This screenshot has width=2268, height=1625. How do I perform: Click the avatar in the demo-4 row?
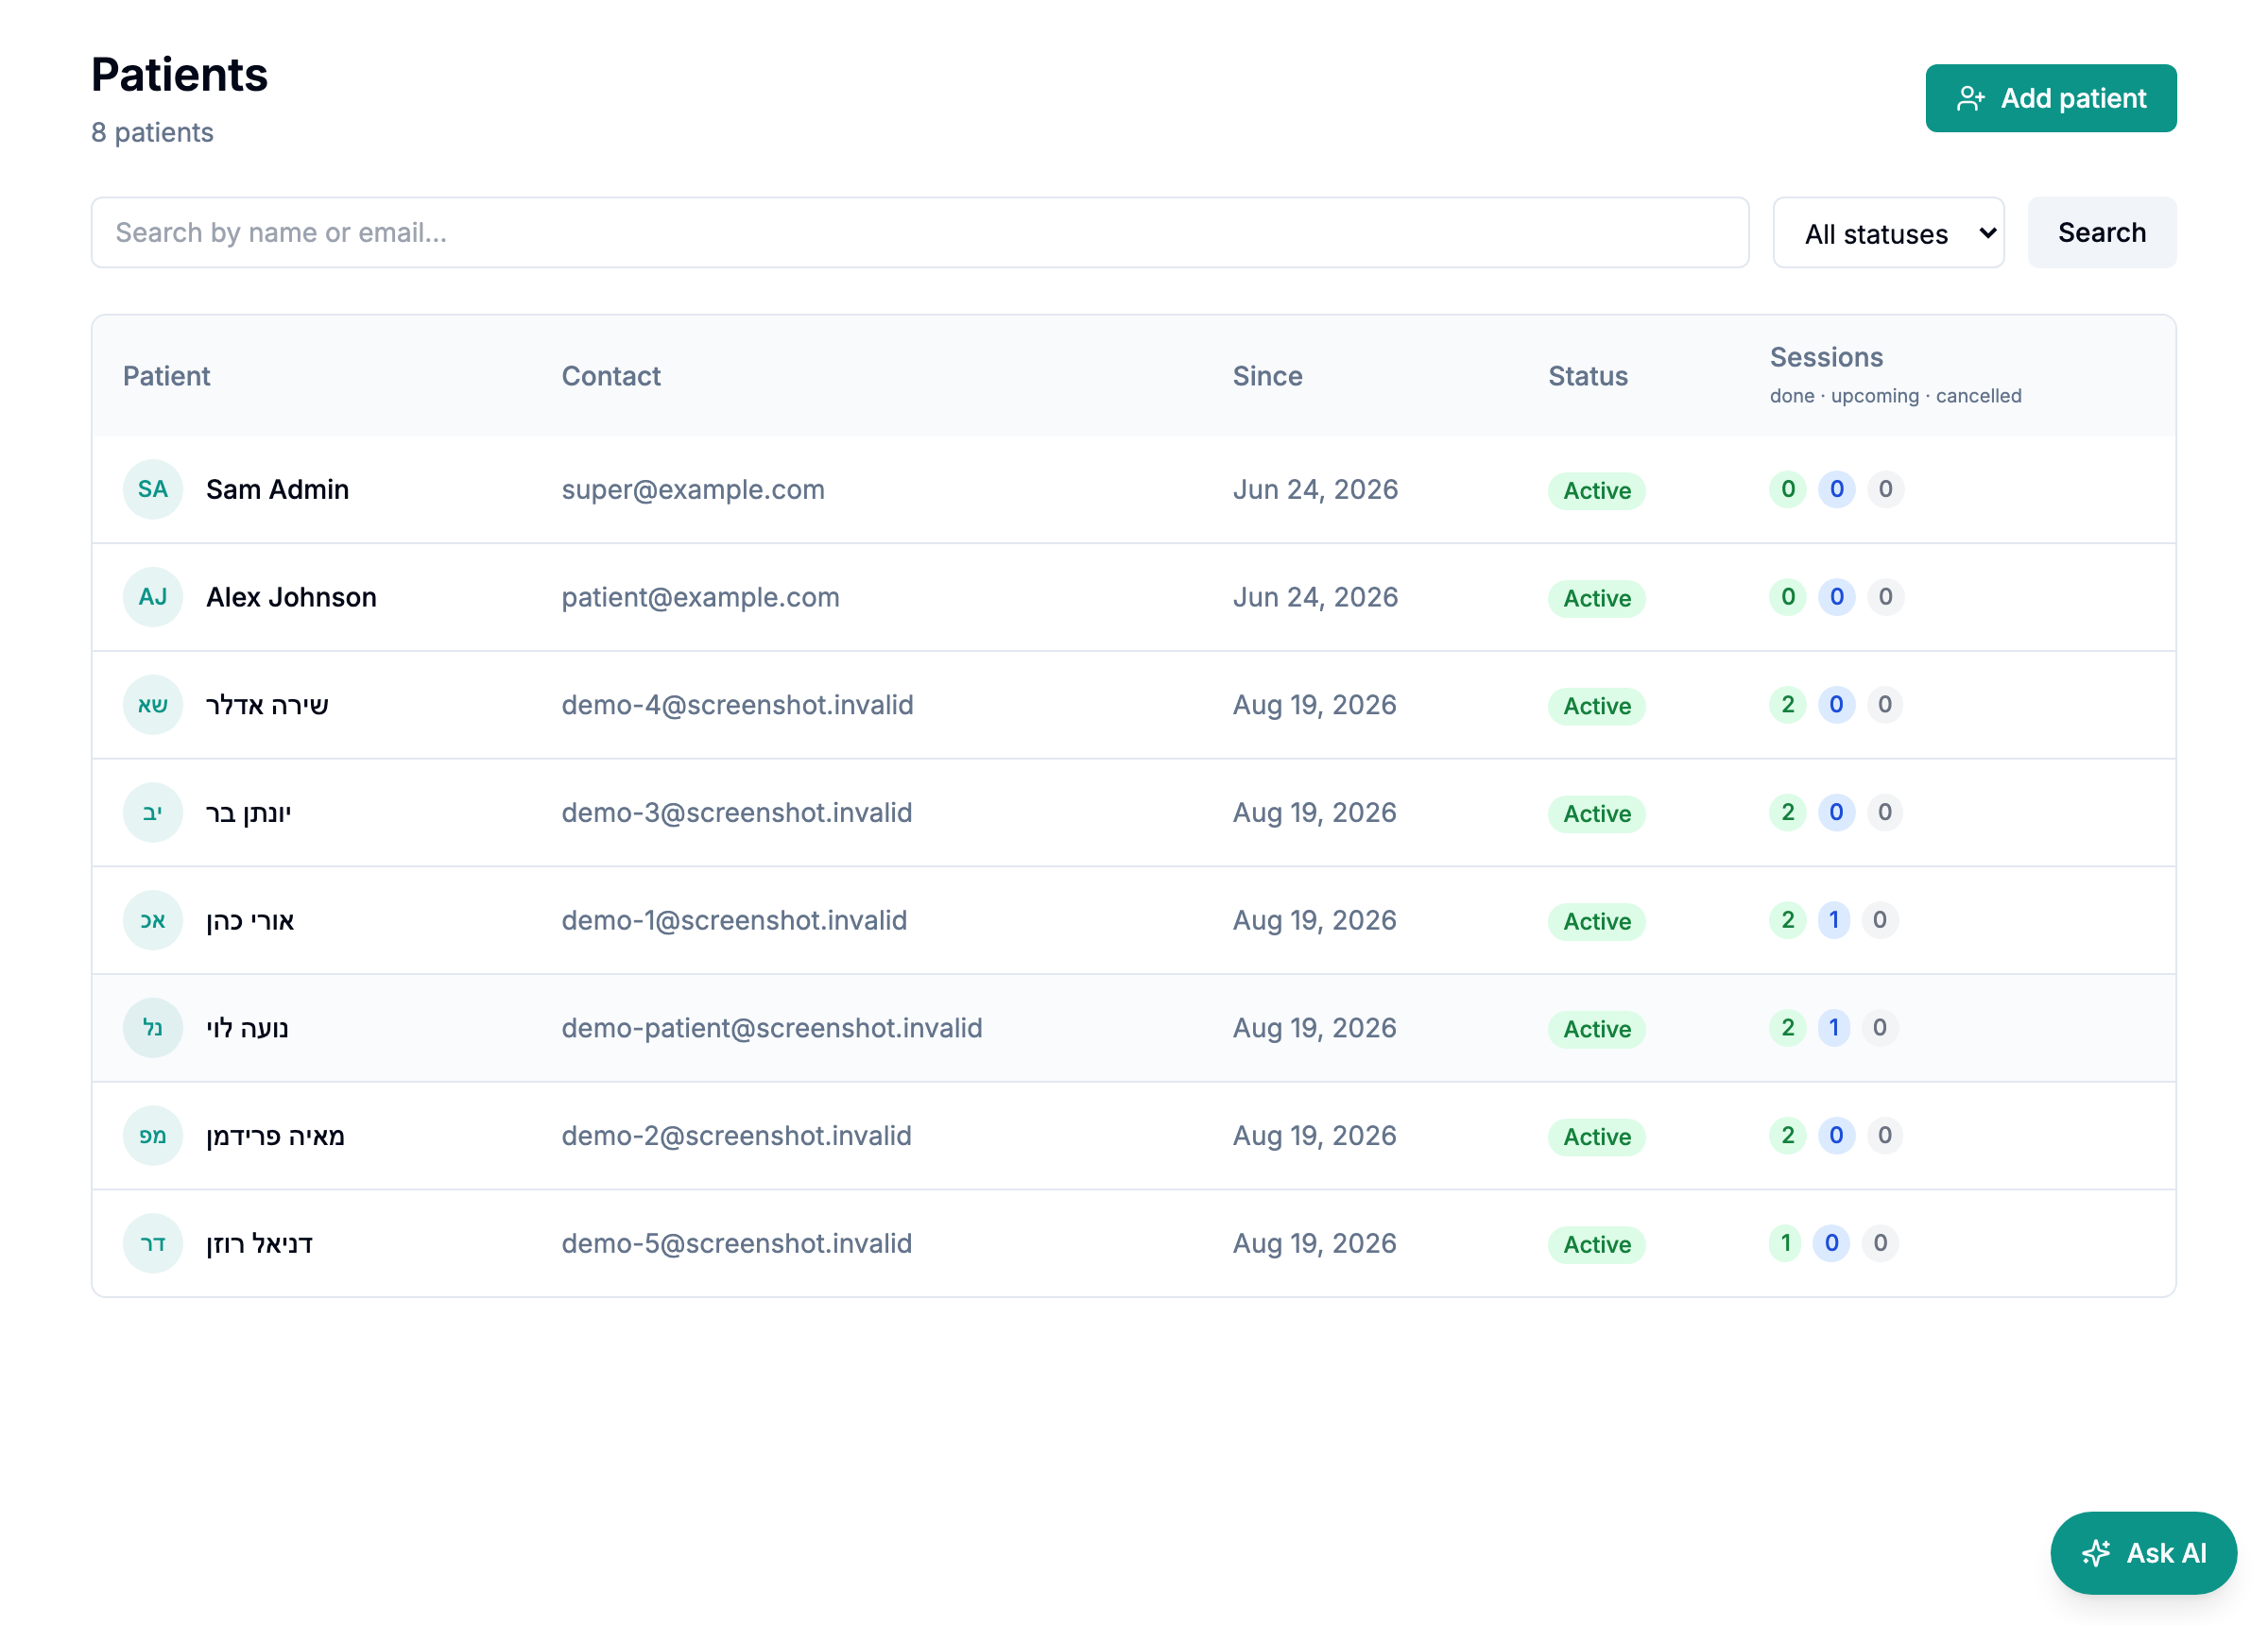pos(153,705)
